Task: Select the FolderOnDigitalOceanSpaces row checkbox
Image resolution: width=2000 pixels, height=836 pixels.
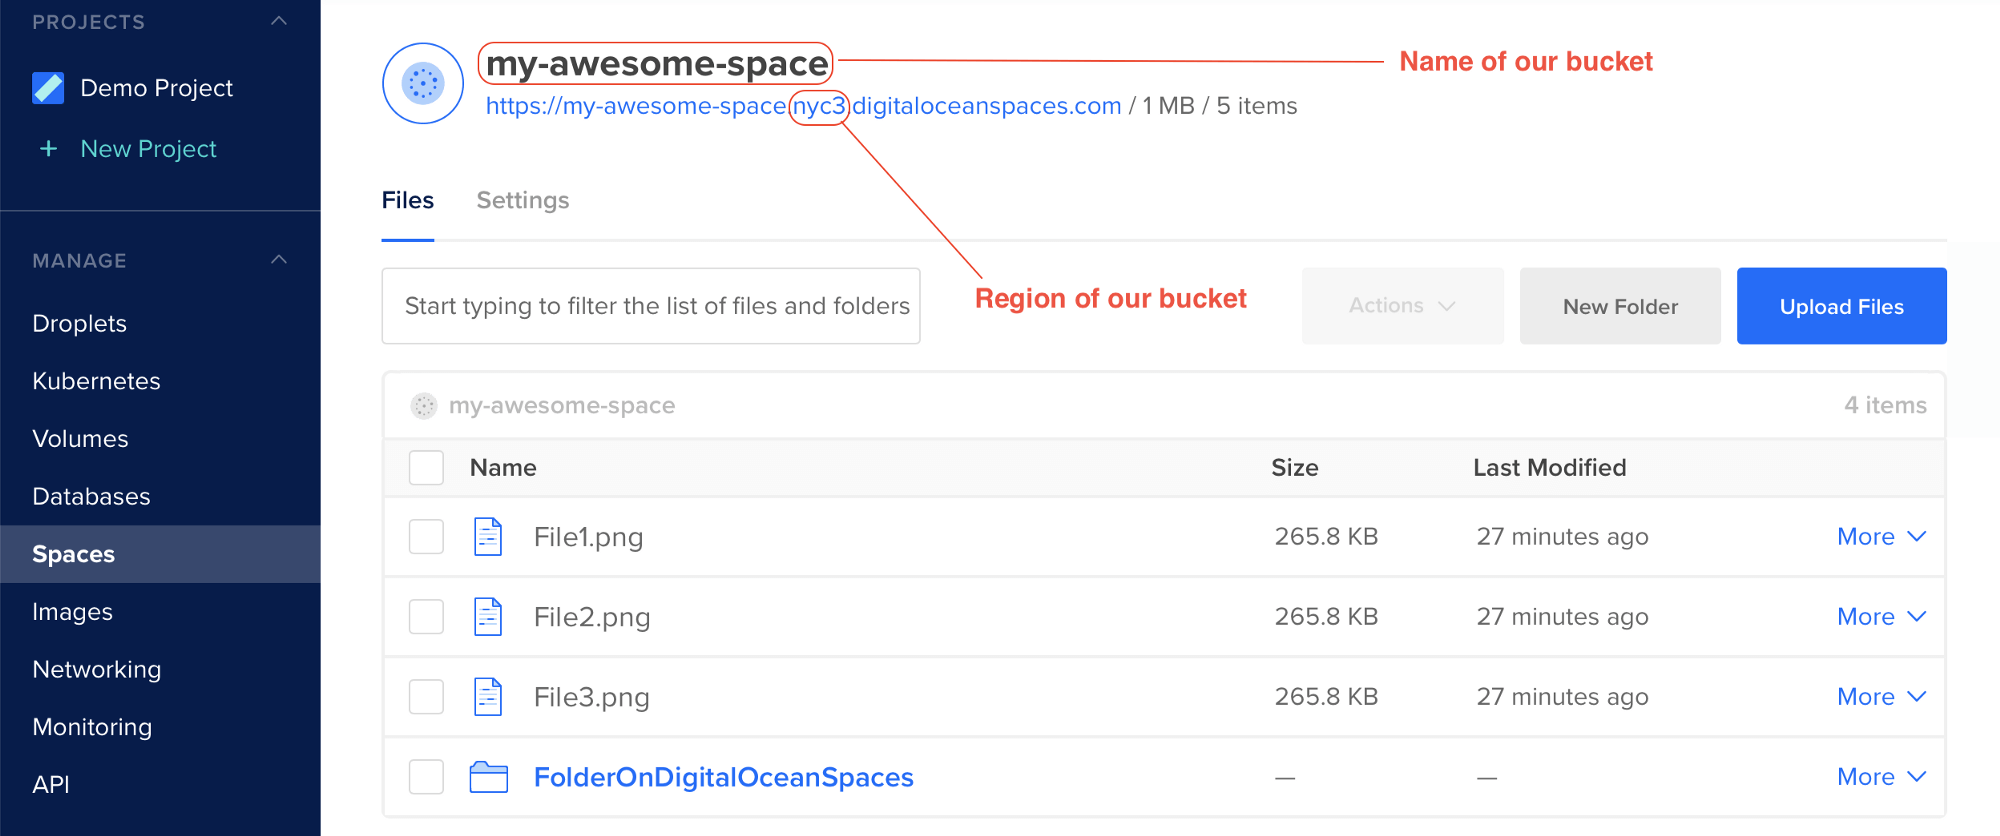Action: [427, 777]
